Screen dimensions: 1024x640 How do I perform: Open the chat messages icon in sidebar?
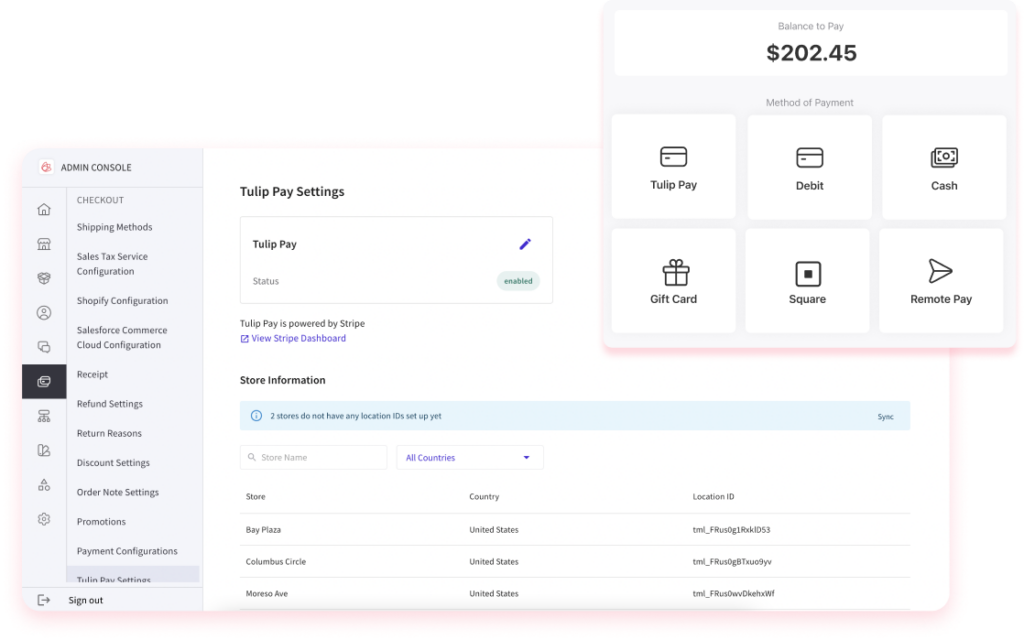[44, 347]
